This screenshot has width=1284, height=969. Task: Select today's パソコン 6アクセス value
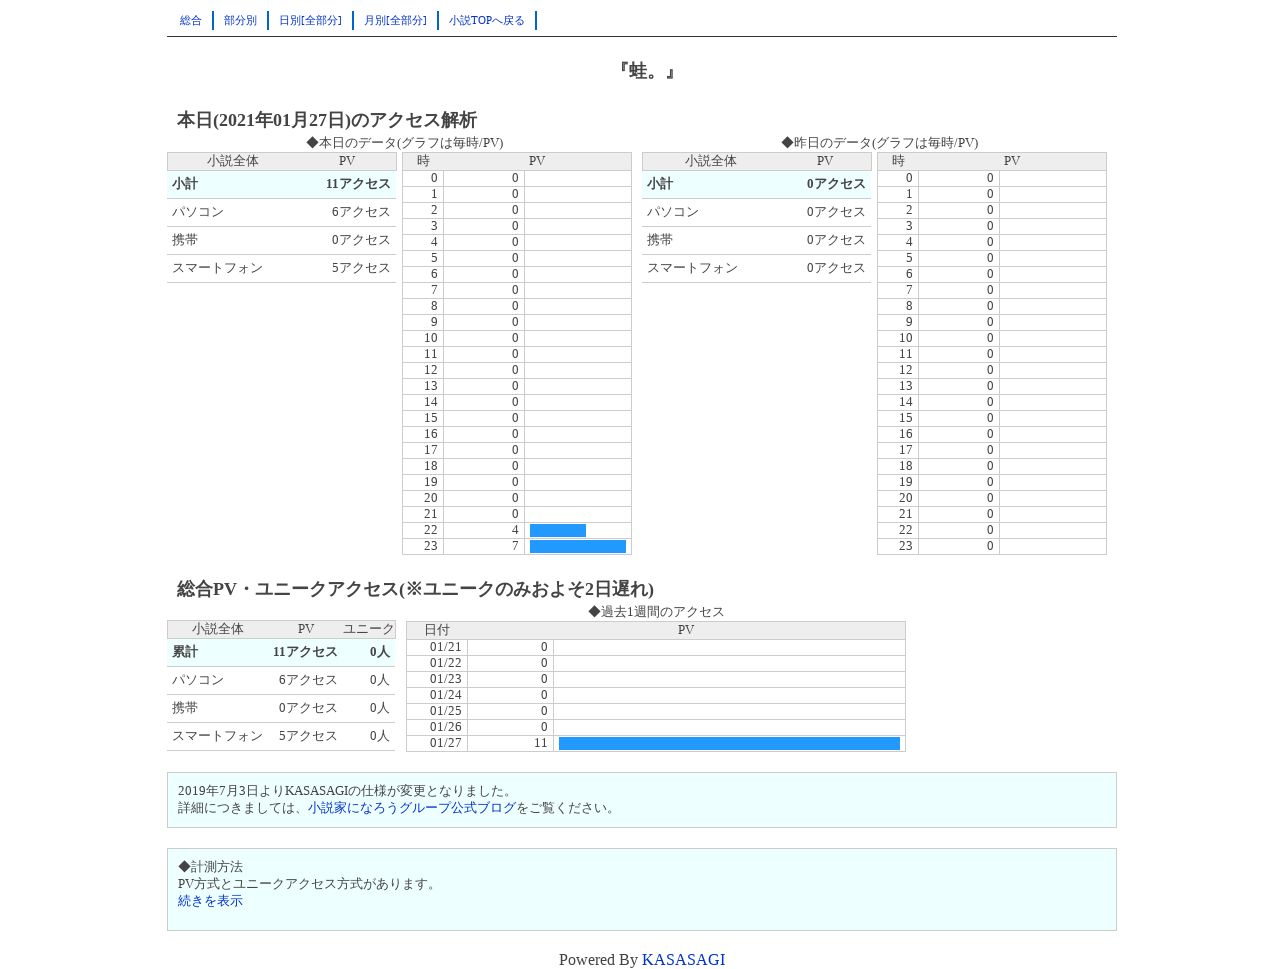point(361,212)
